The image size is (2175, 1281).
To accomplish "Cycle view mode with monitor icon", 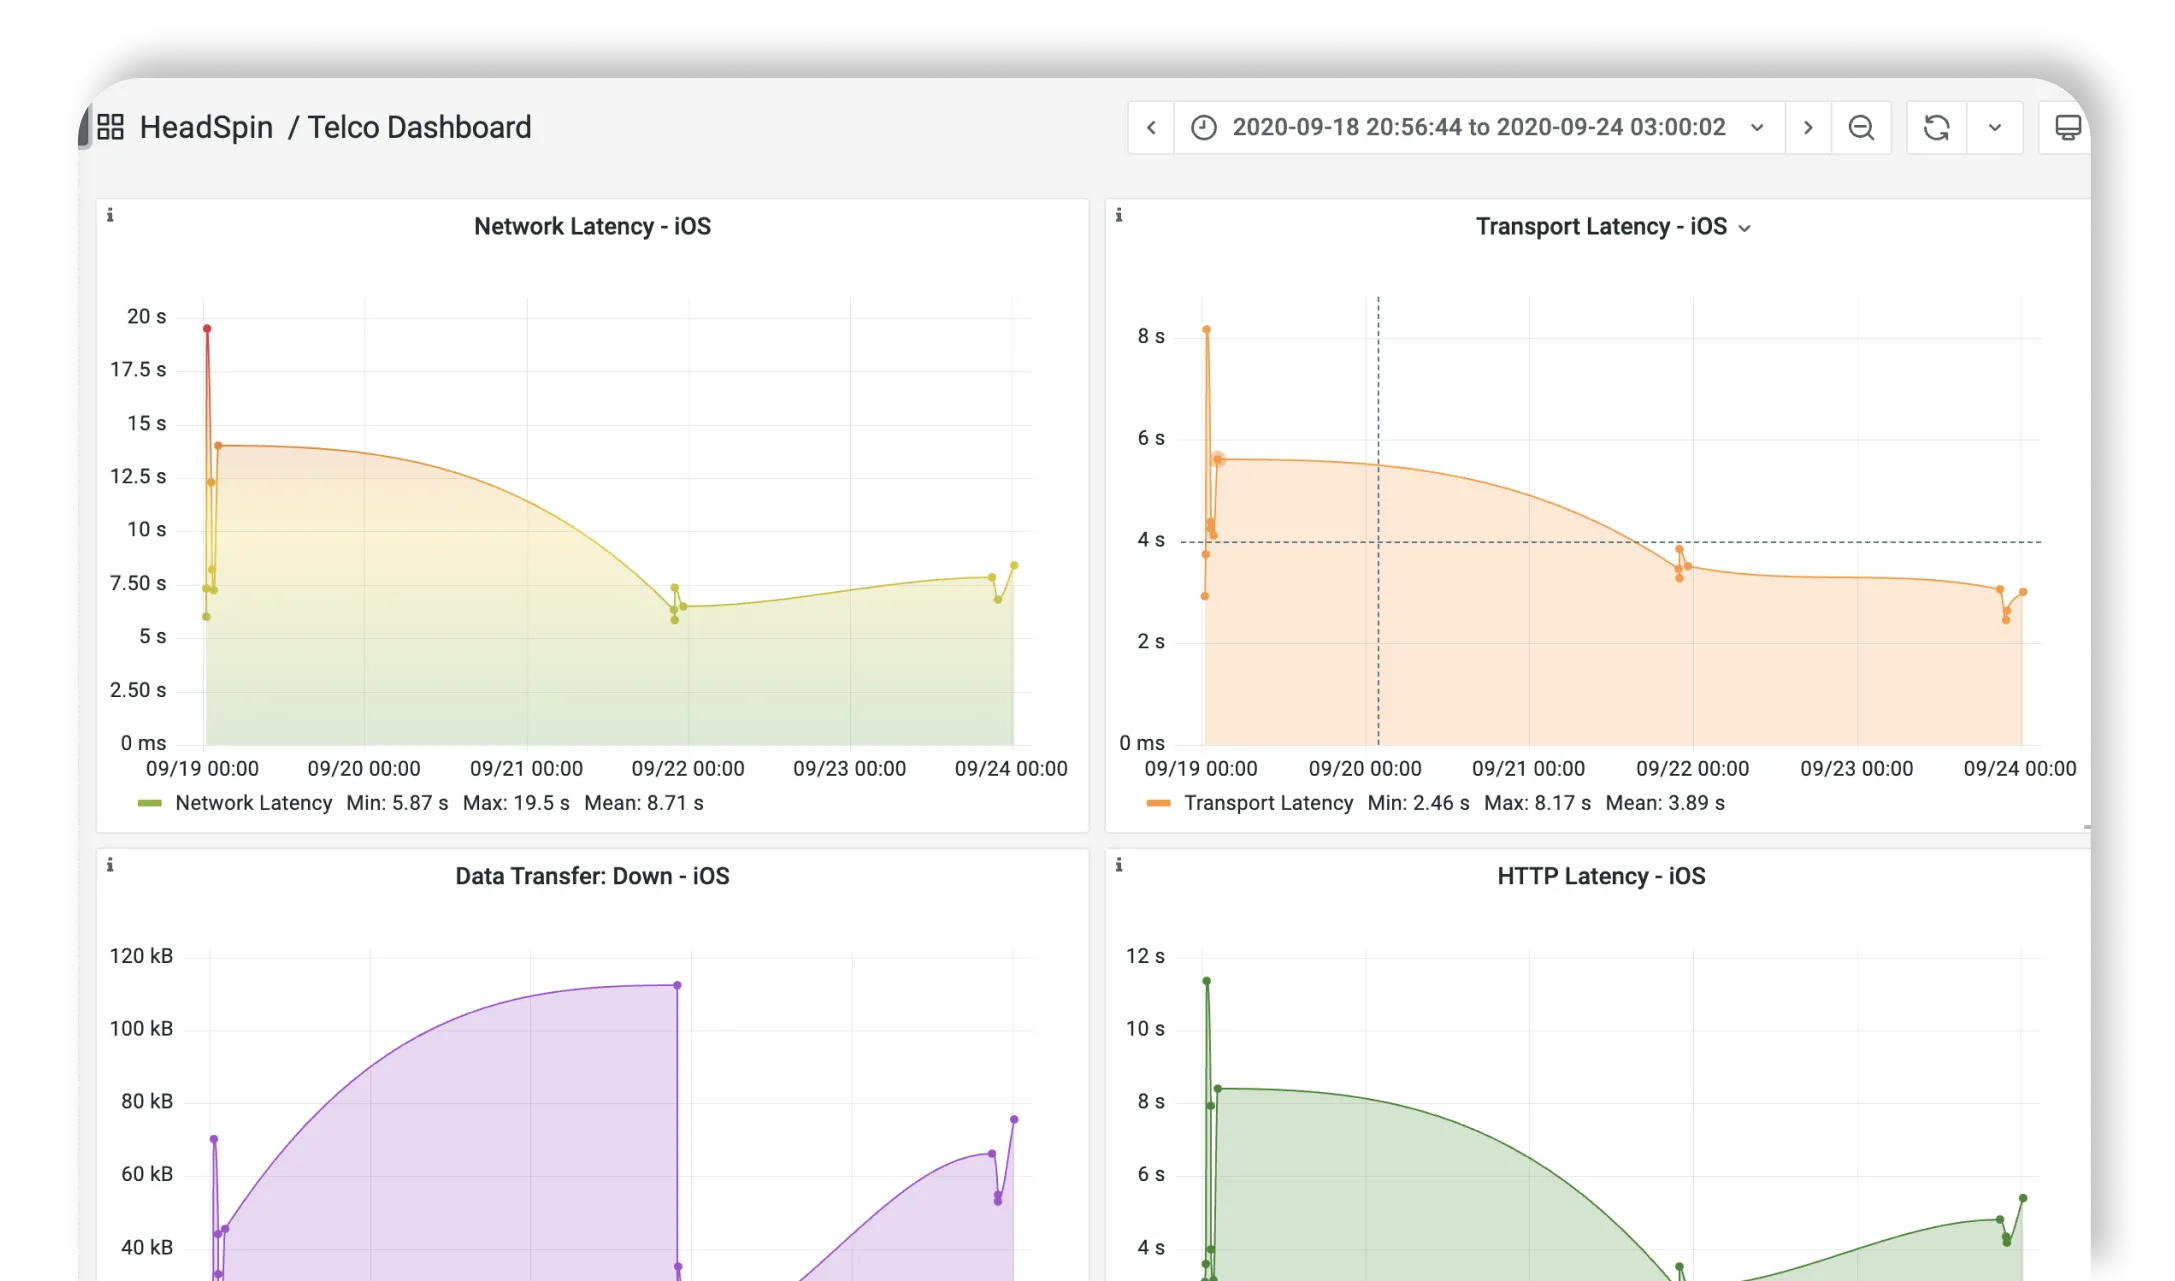I will coord(2067,127).
